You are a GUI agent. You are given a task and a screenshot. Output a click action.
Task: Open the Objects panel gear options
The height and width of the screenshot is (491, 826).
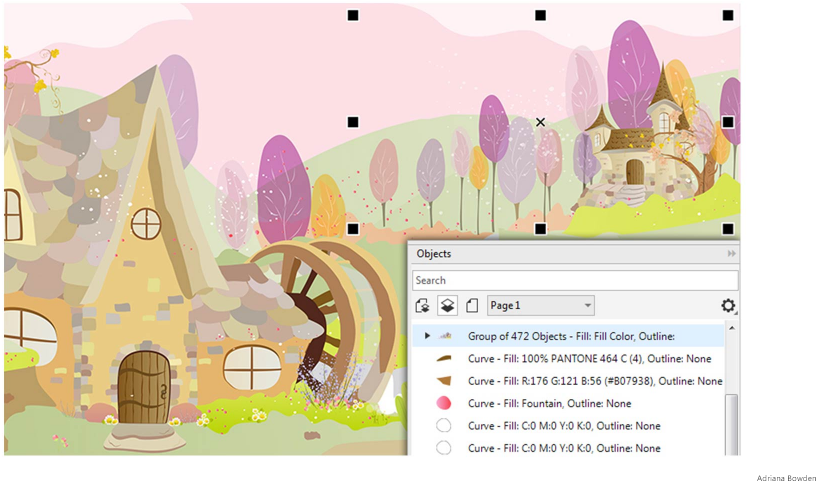(x=728, y=306)
